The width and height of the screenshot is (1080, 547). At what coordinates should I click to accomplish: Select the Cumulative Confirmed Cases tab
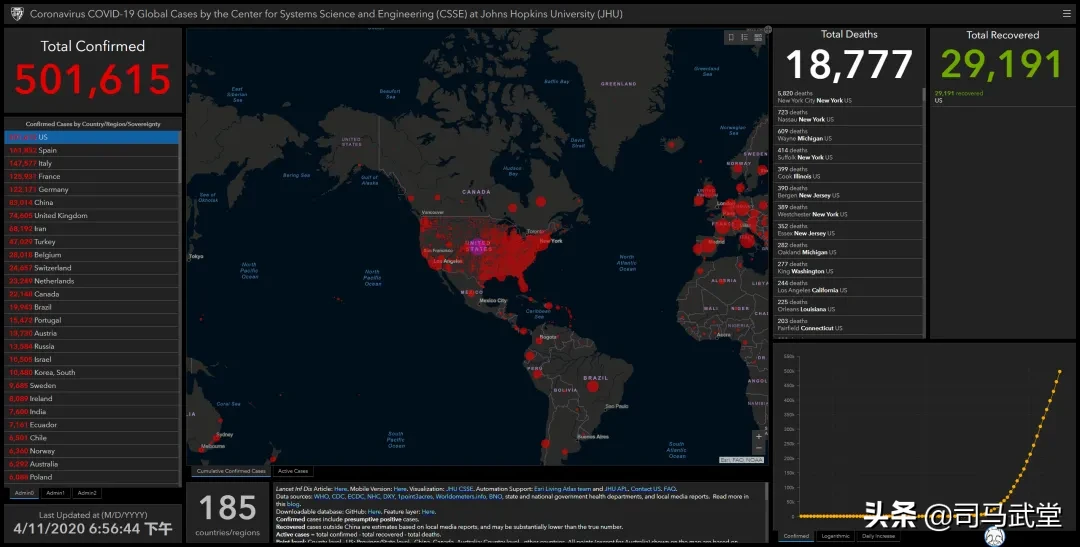coord(231,471)
